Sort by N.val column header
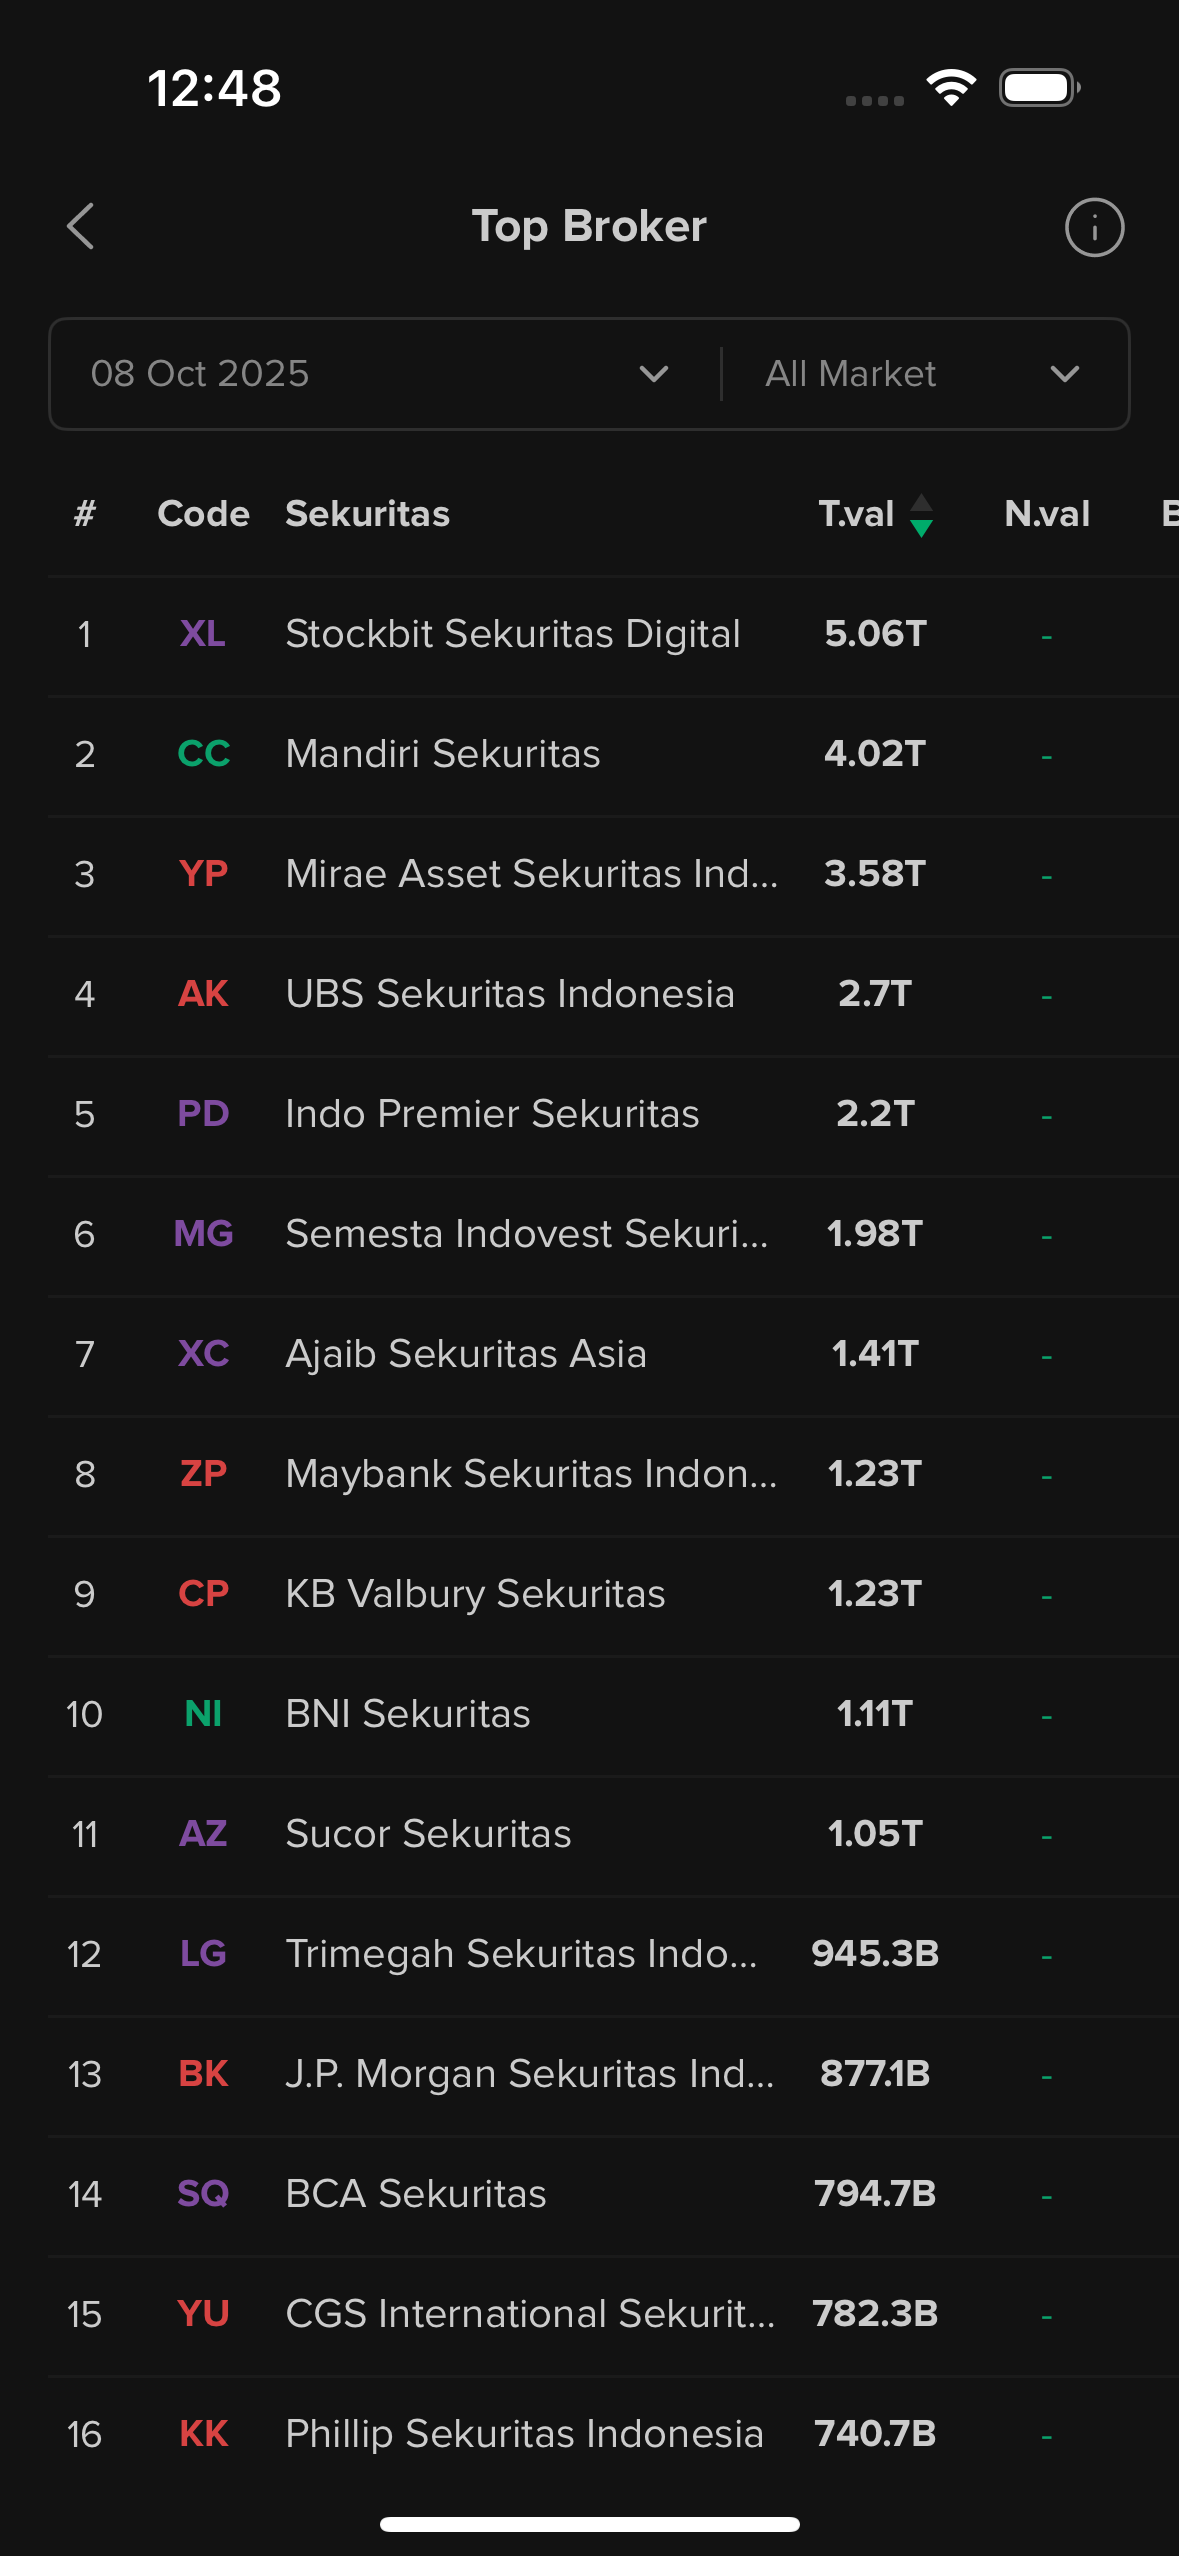This screenshot has width=1179, height=2556. pos(1046,514)
